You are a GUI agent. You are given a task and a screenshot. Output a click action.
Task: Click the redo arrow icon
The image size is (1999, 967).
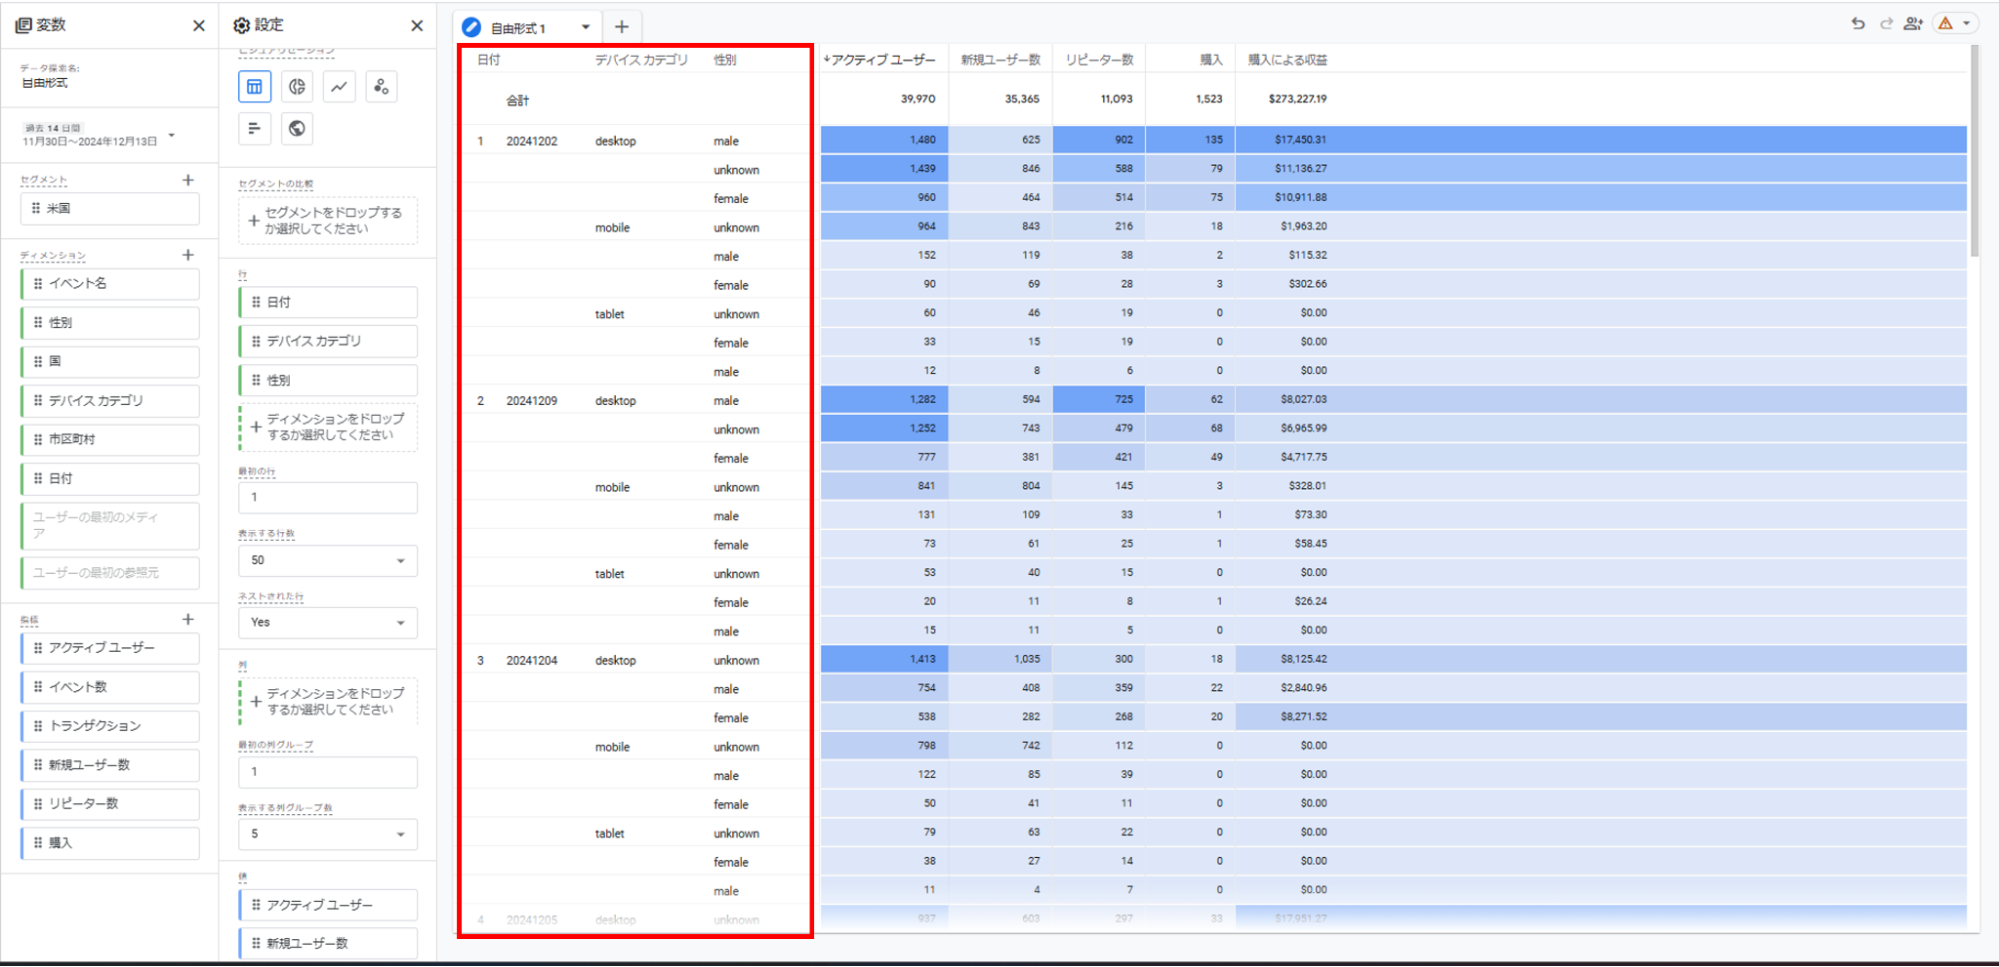click(x=1886, y=23)
